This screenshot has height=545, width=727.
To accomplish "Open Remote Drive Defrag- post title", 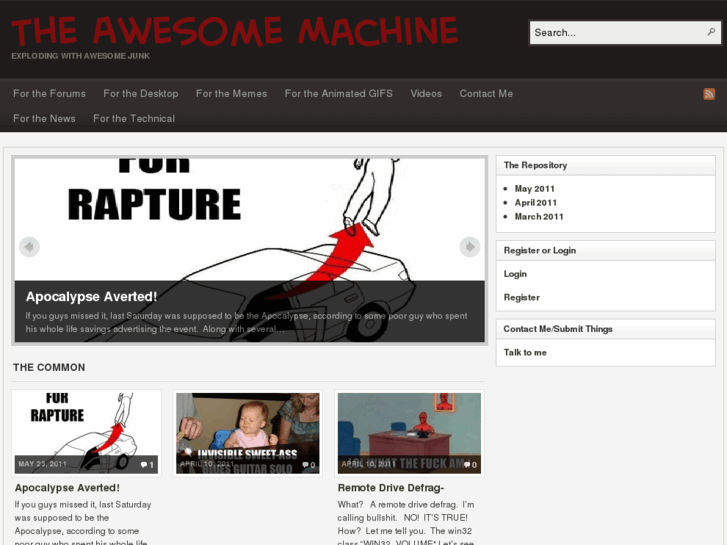I will pyautogui.click(x=390, y=488).
